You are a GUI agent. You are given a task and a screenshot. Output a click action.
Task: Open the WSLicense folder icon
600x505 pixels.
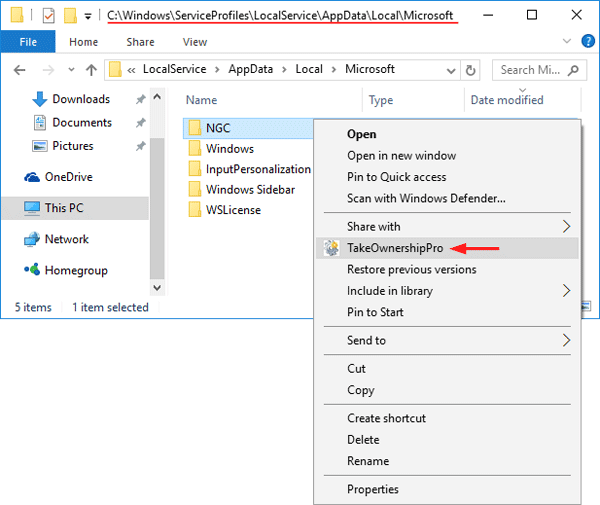click(x=194, y=209)
